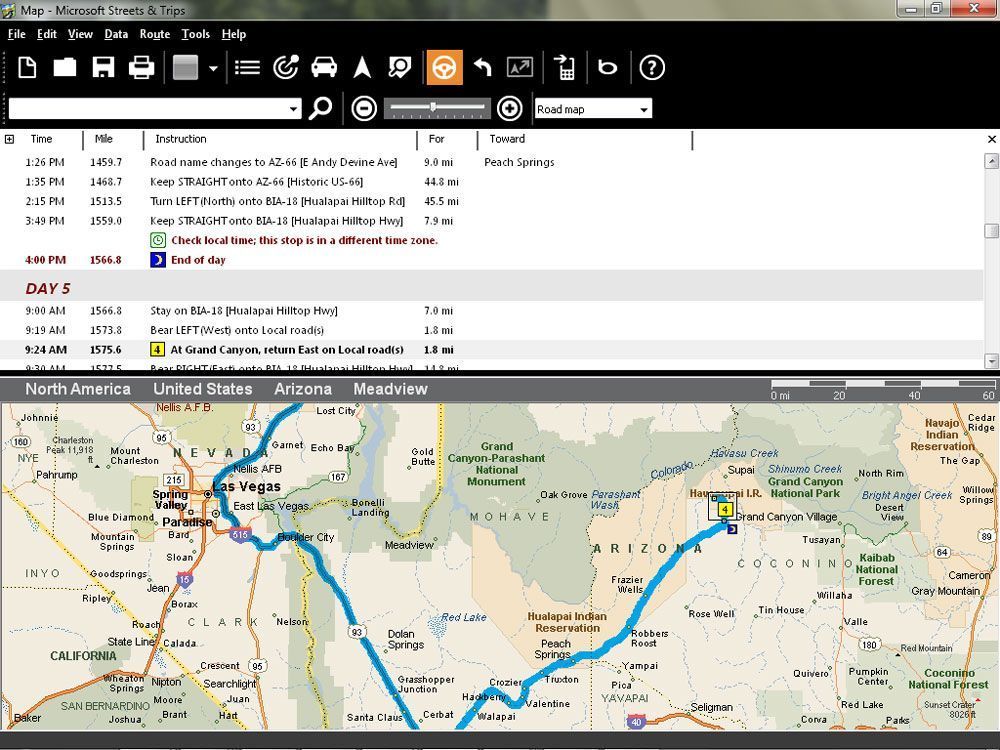The width and height of the screenshot is (1000, 750).
Task: Expand the directions pane plus box
Action: (9, 139)
